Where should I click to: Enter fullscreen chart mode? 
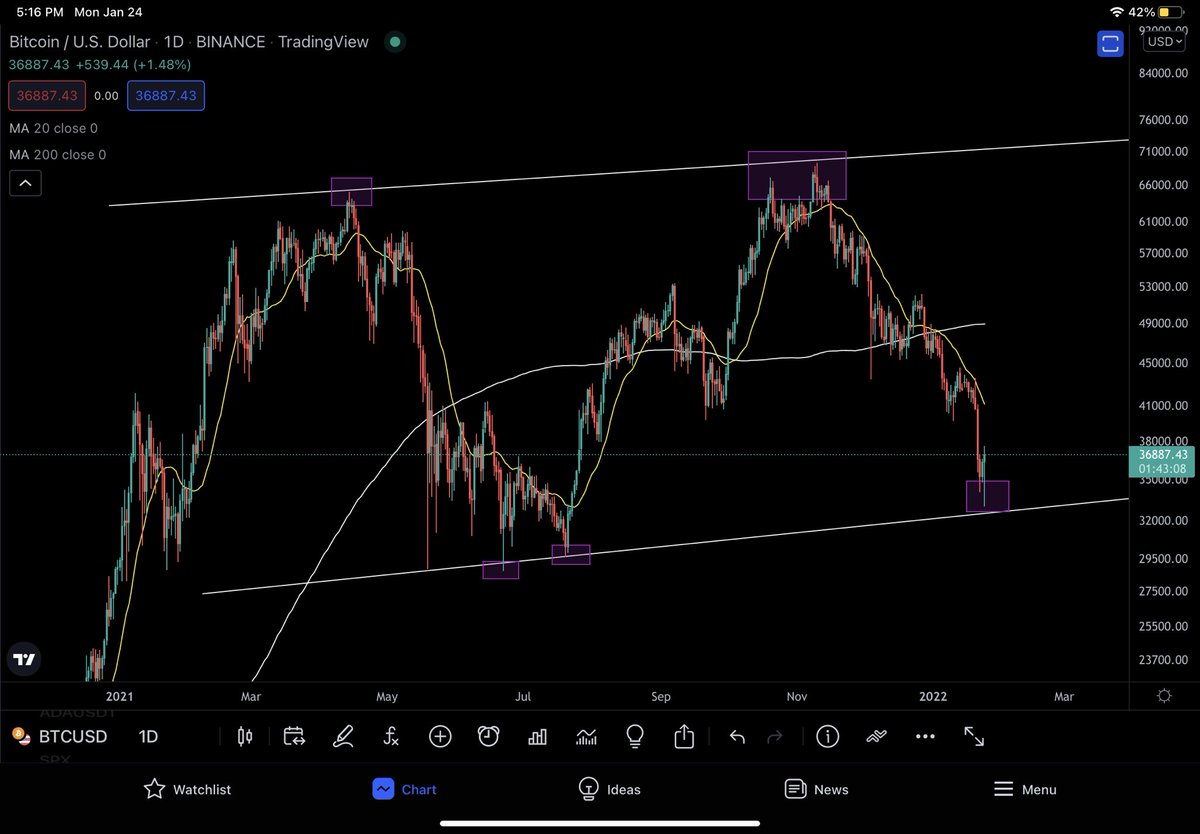[974, 737]
